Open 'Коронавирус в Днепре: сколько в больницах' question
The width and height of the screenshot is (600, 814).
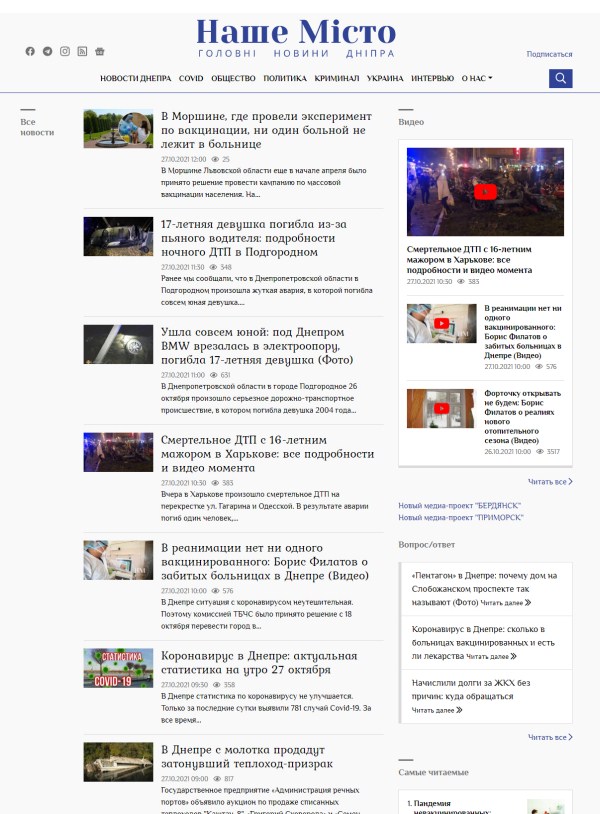(x=483, y=643)
